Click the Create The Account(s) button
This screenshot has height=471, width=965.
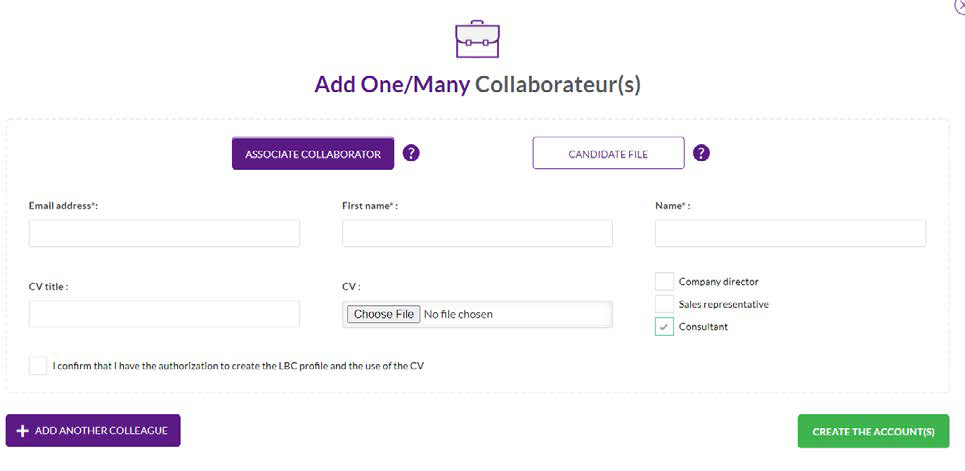pyautogui.click(x=873, y=431)
